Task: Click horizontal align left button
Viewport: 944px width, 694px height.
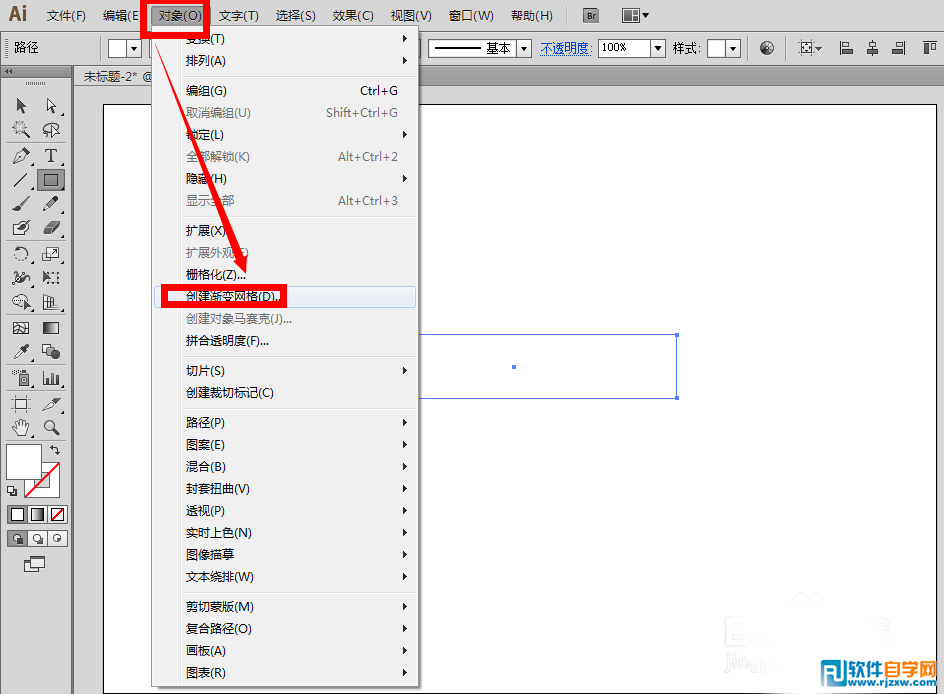Action: pos(846,48)
